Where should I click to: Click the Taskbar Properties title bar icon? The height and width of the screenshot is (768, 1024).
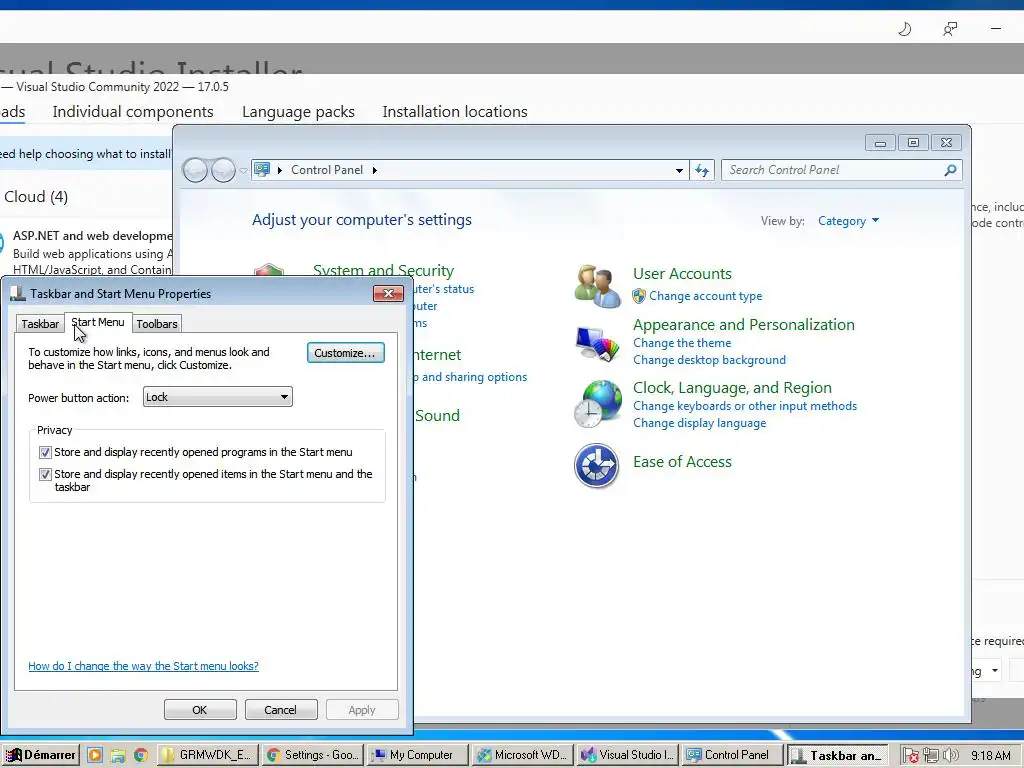18,294
